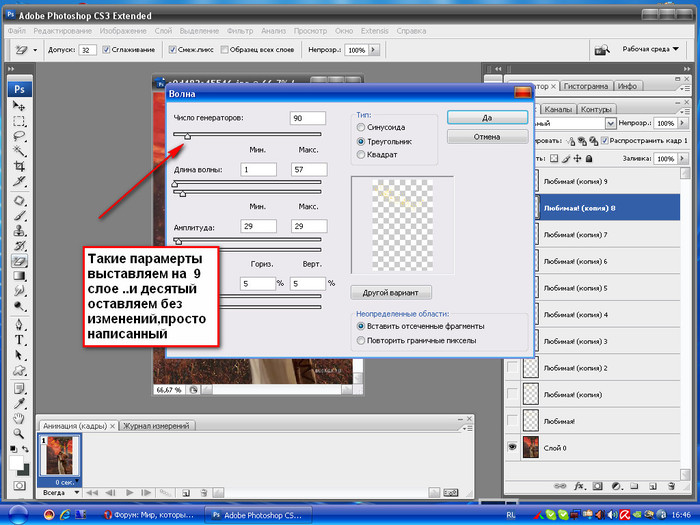
Task: Open frame delay 0 сек. dropdown
Action: pyautogui.click(x=77, y=482)
